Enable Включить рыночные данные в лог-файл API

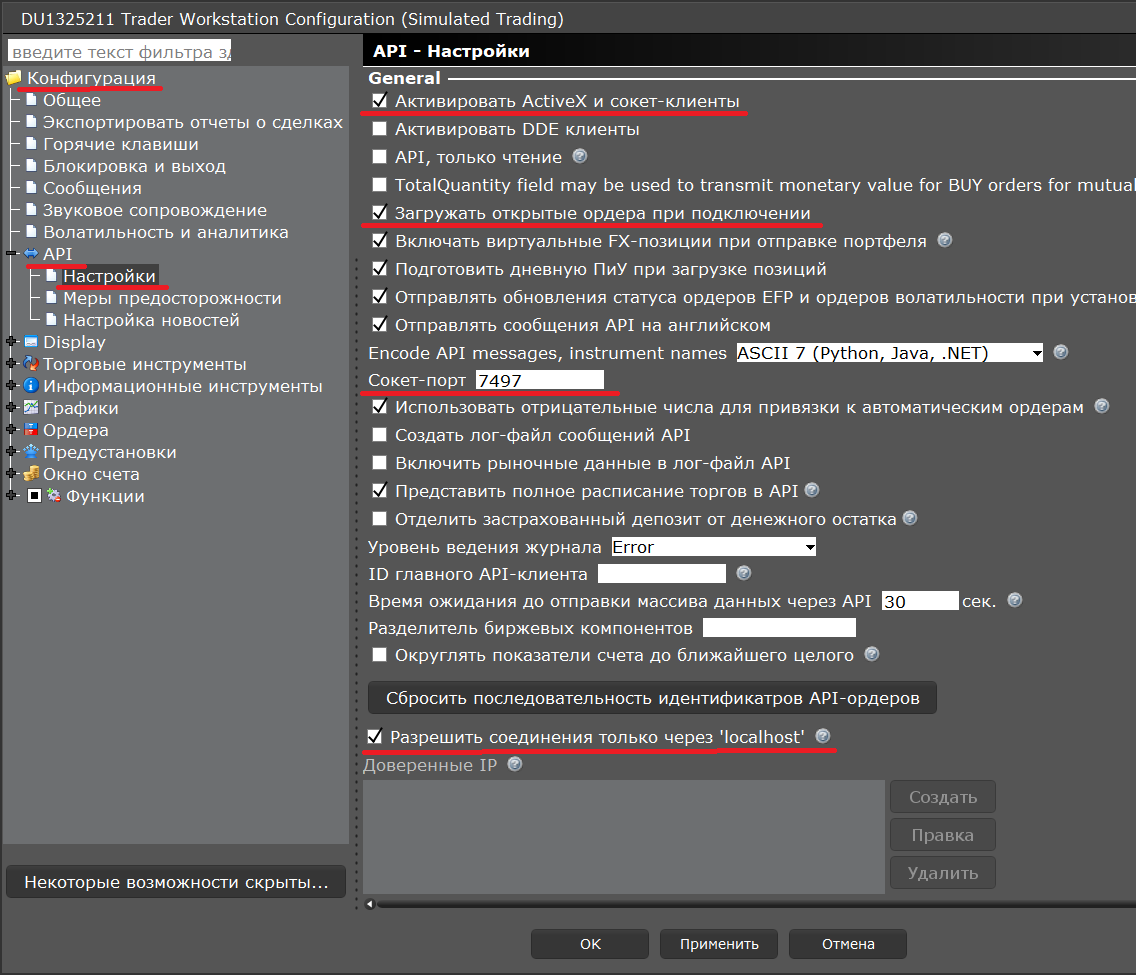coord(380,463)
